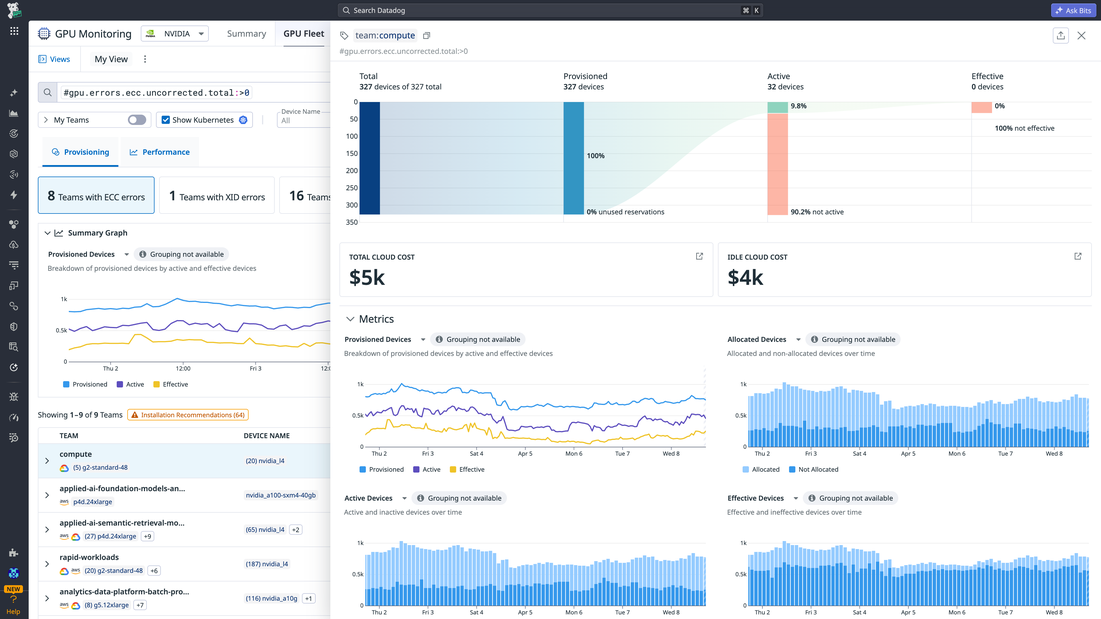Open Installation Recommendations (64)

188,415
